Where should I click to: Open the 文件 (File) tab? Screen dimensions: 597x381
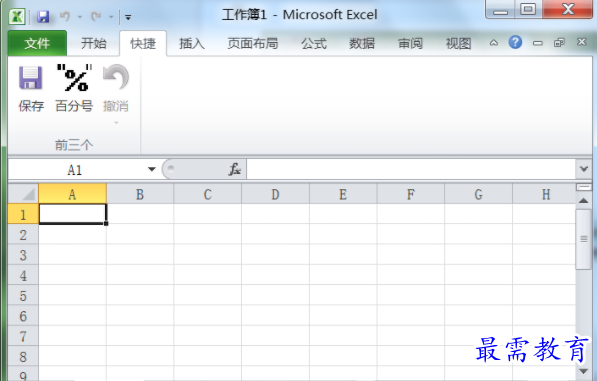(x=37, y=43)
